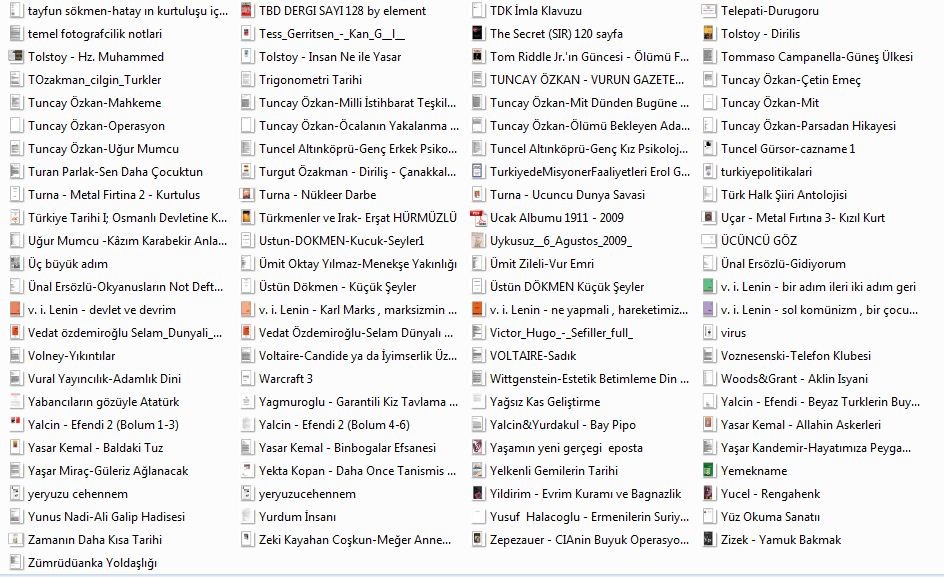
Task: Click the icon of Yasar Kemal - Allahin Askerleri
Action: coord(709,425)
